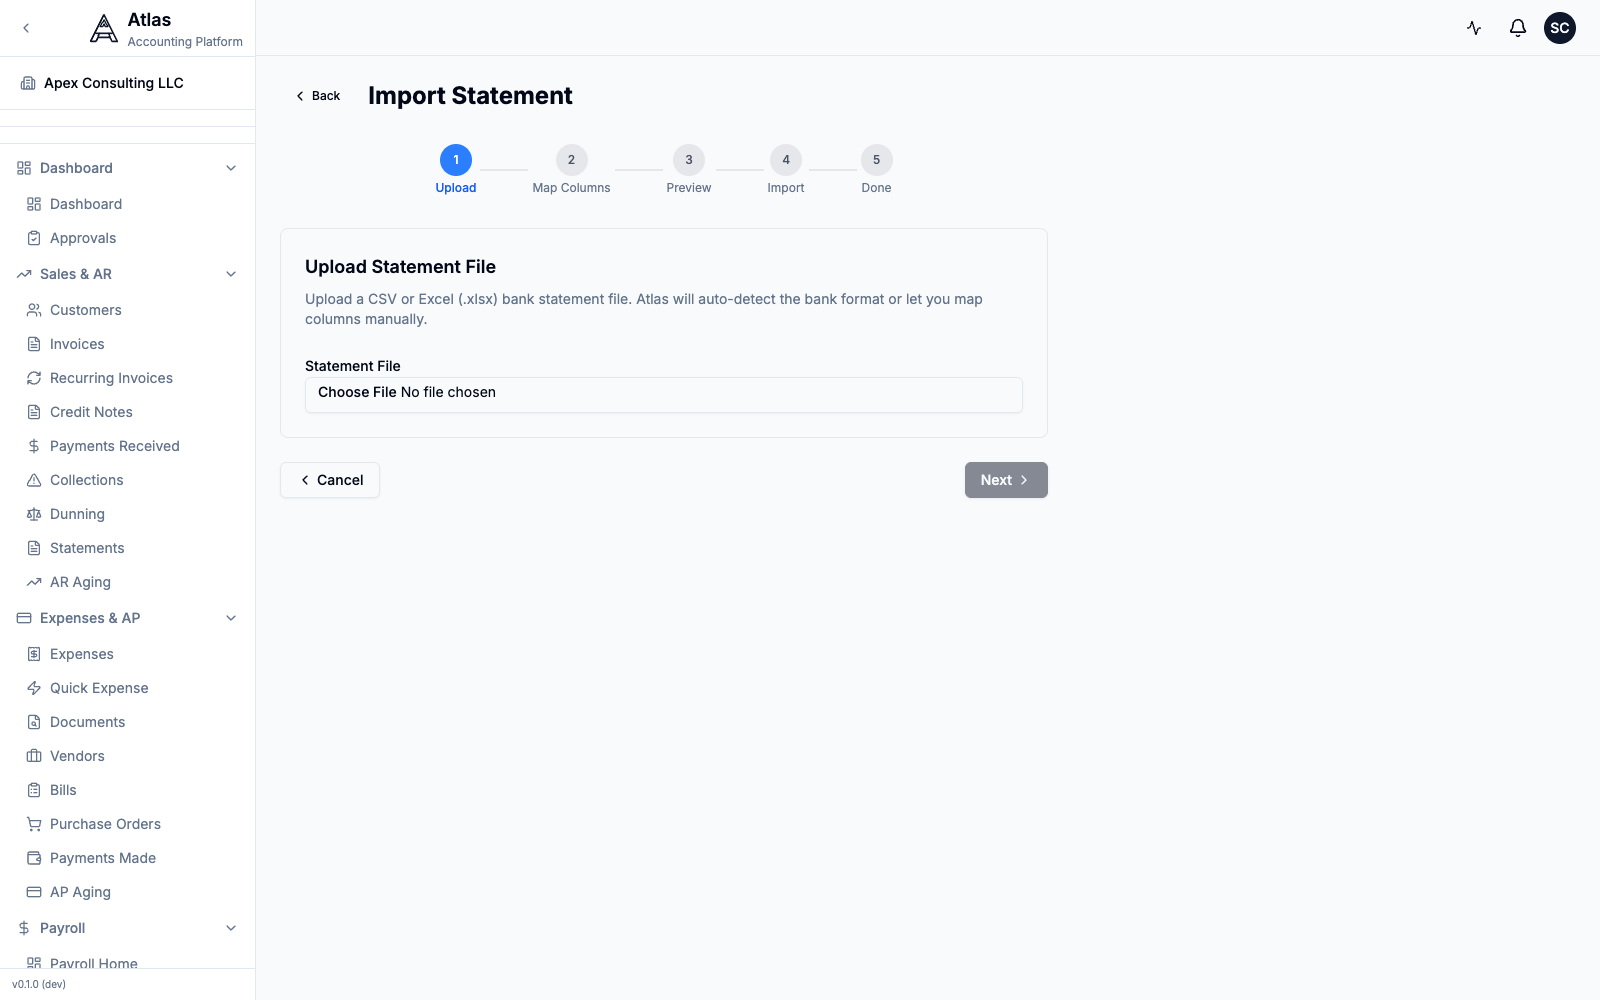
Task: Click the Payments Made wallet icon
Action: point(34,858)
